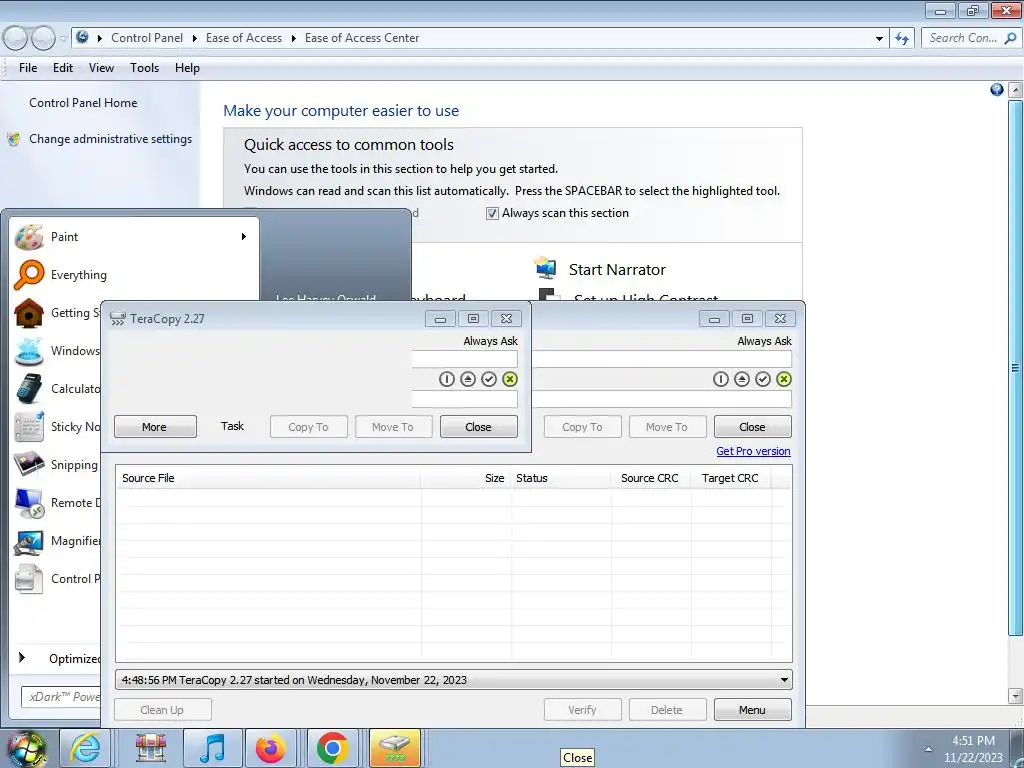Open Control Panel from Start menu list
This screenshot has height=768, width=1024.
pos(57,579)
